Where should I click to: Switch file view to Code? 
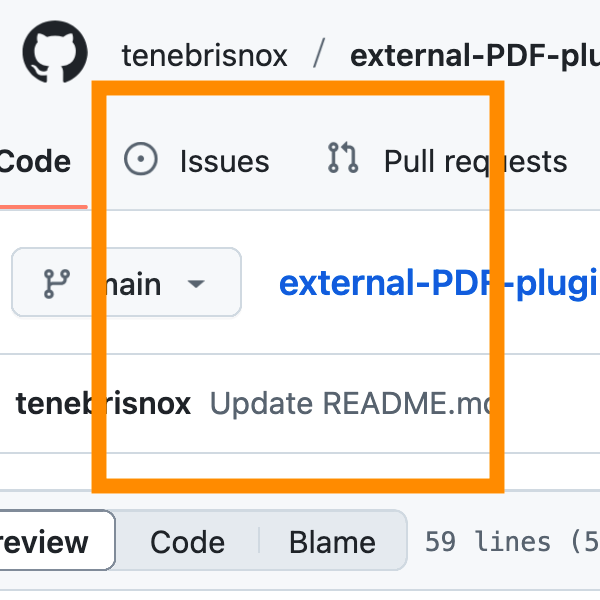coord(187,542)
